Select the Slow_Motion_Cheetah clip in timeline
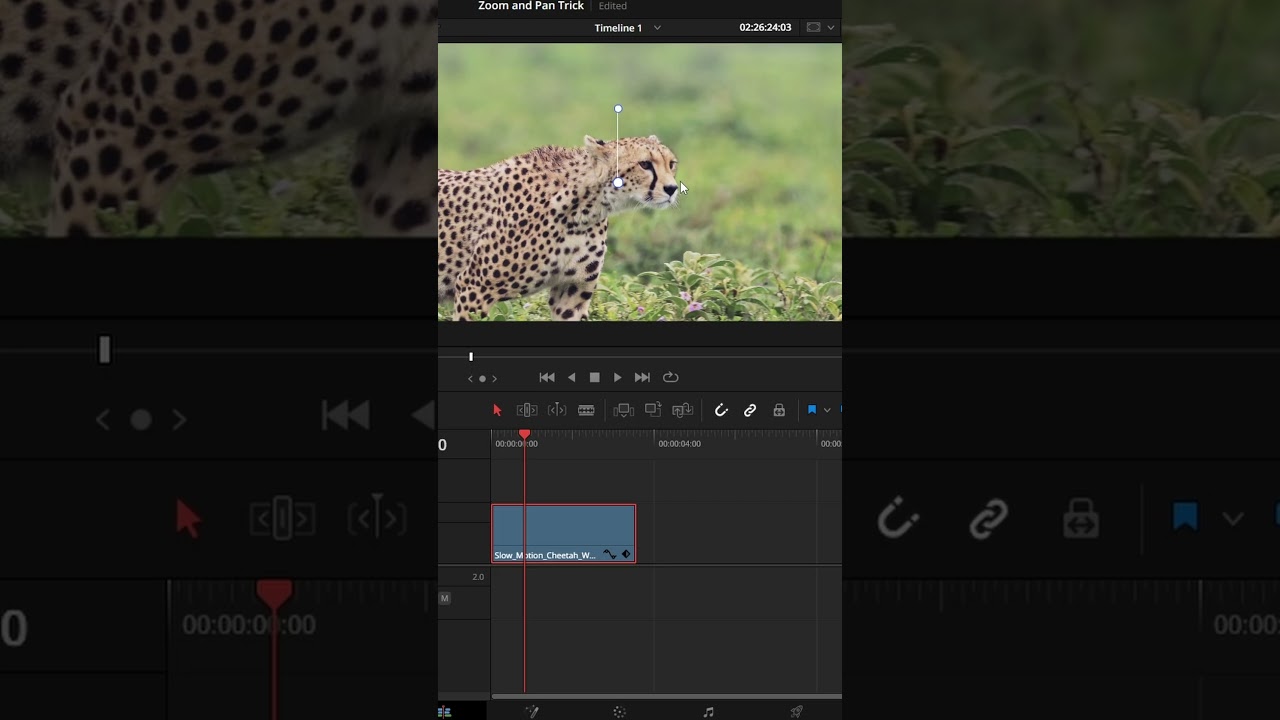 click(563, 534)
